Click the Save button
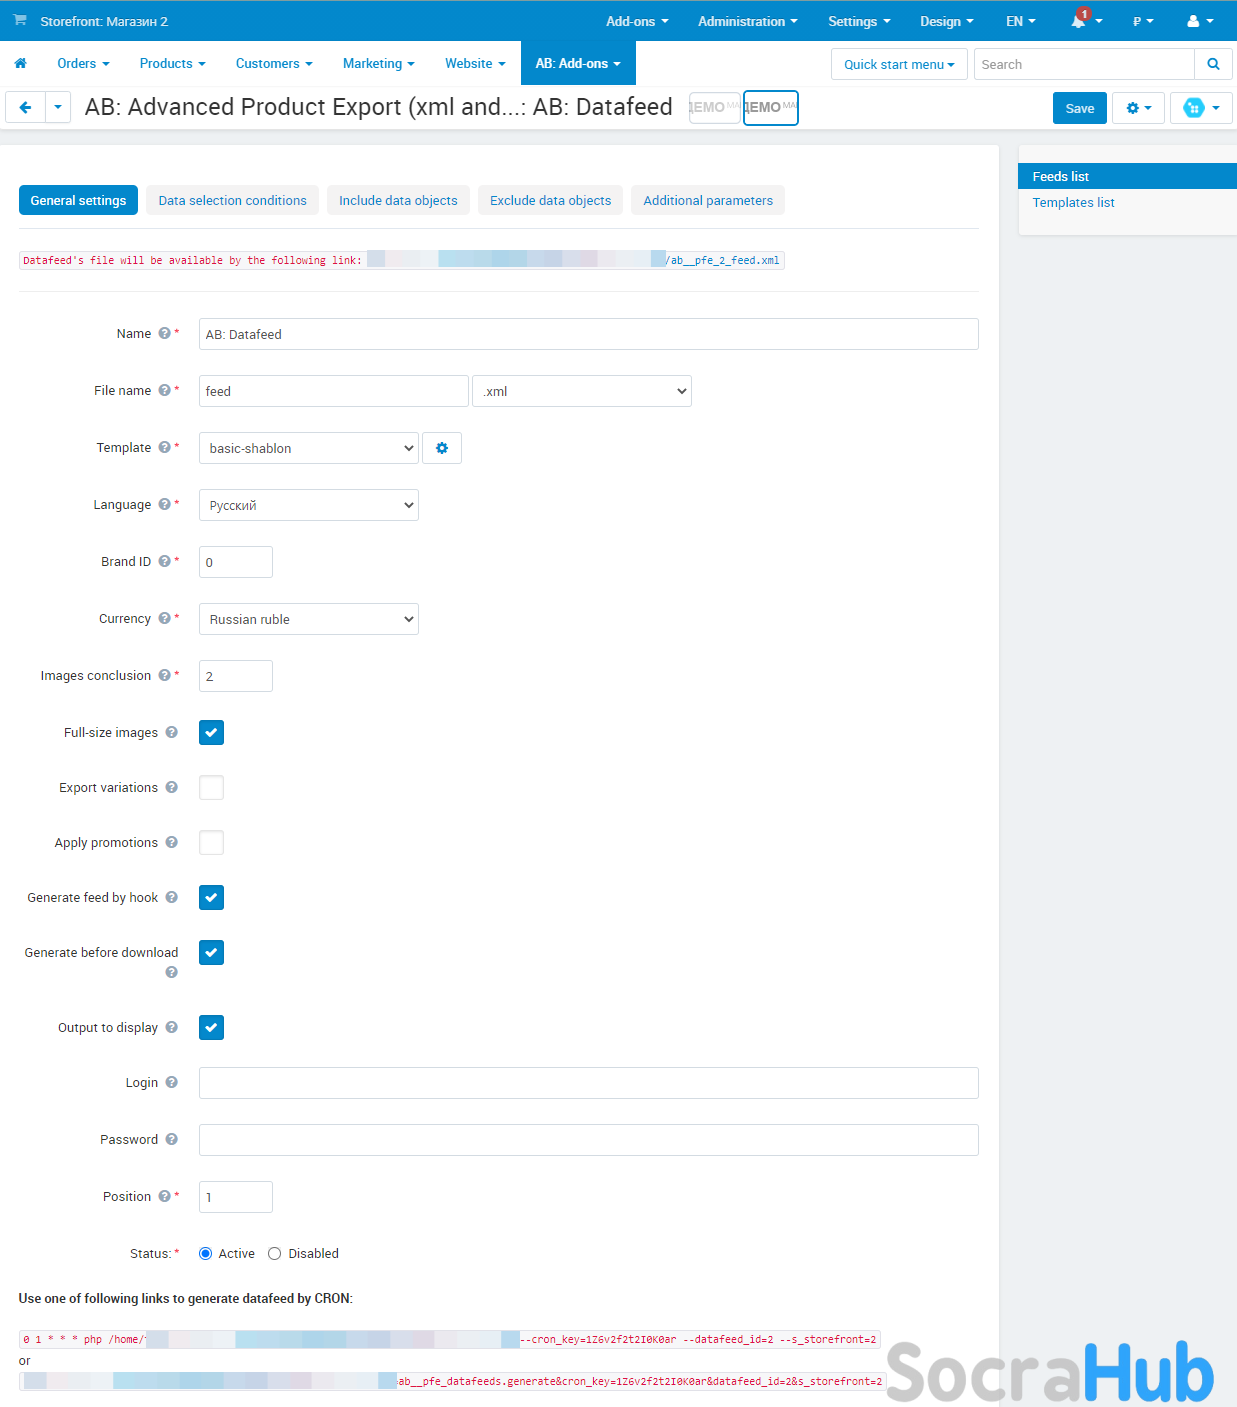This screenshot has height=1407, width=1237. coord(1080,108)
